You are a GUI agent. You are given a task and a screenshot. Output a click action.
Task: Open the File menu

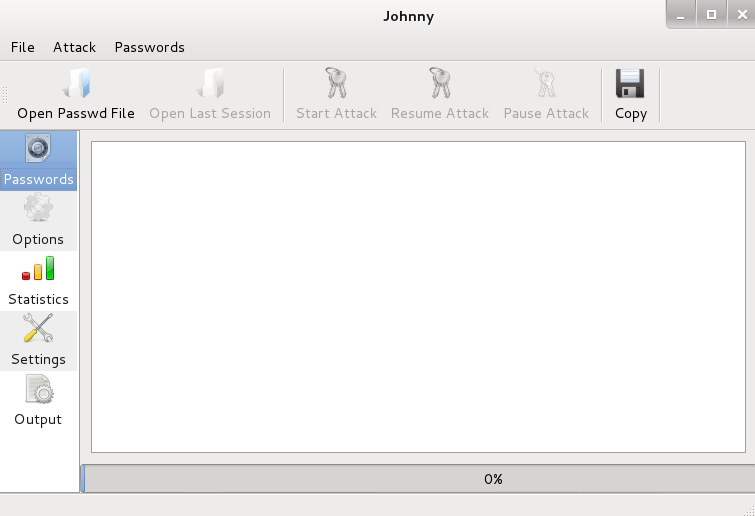click(x=23, y=47)
